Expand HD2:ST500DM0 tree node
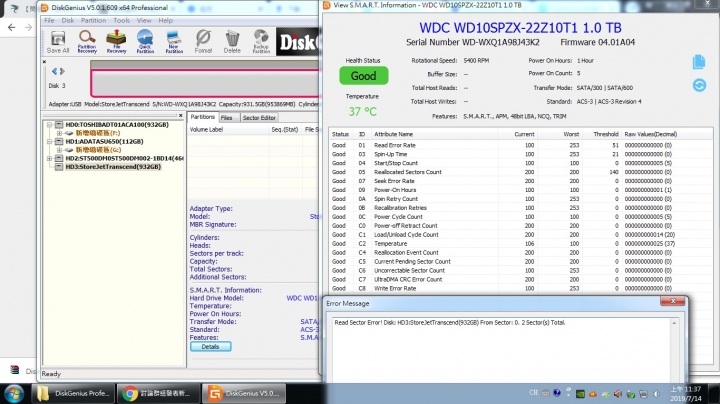This screenshot has width=720, height=404. coord(49,158)
